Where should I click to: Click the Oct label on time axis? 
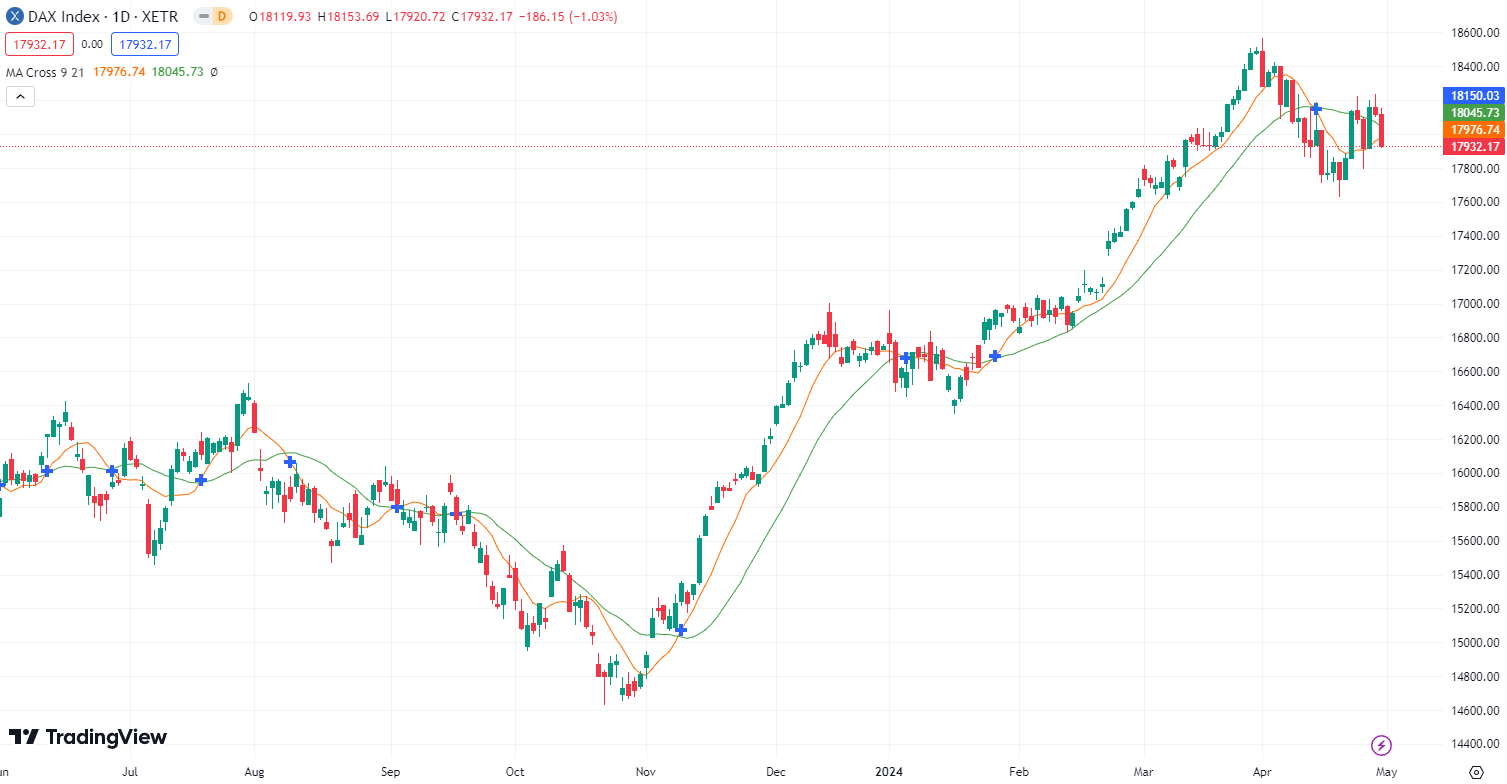[x=515, y=772]
